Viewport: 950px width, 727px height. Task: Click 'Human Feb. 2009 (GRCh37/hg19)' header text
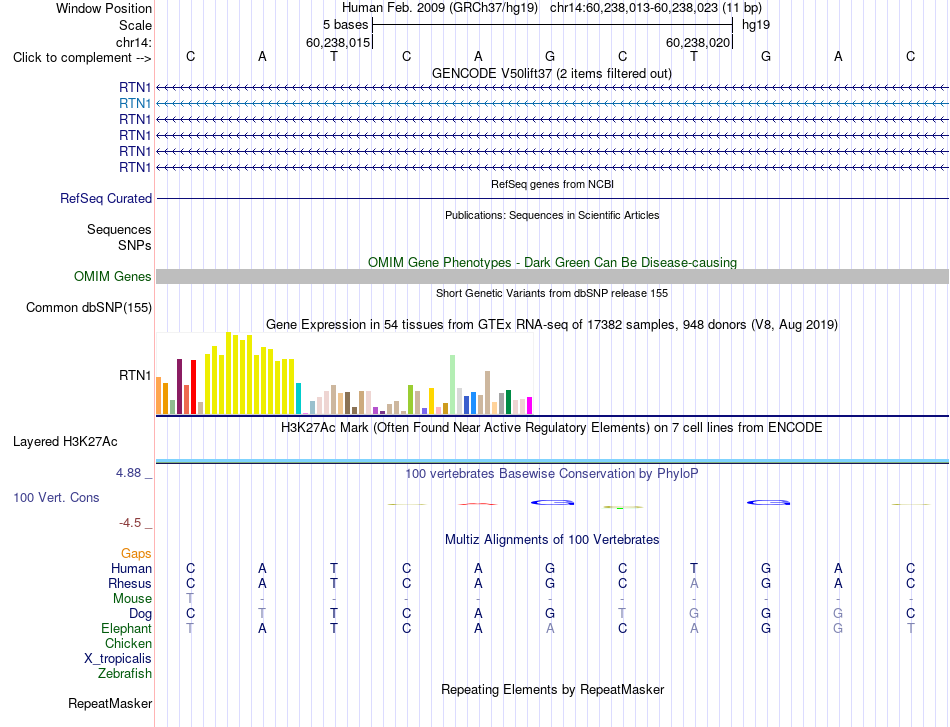(440, 8)
